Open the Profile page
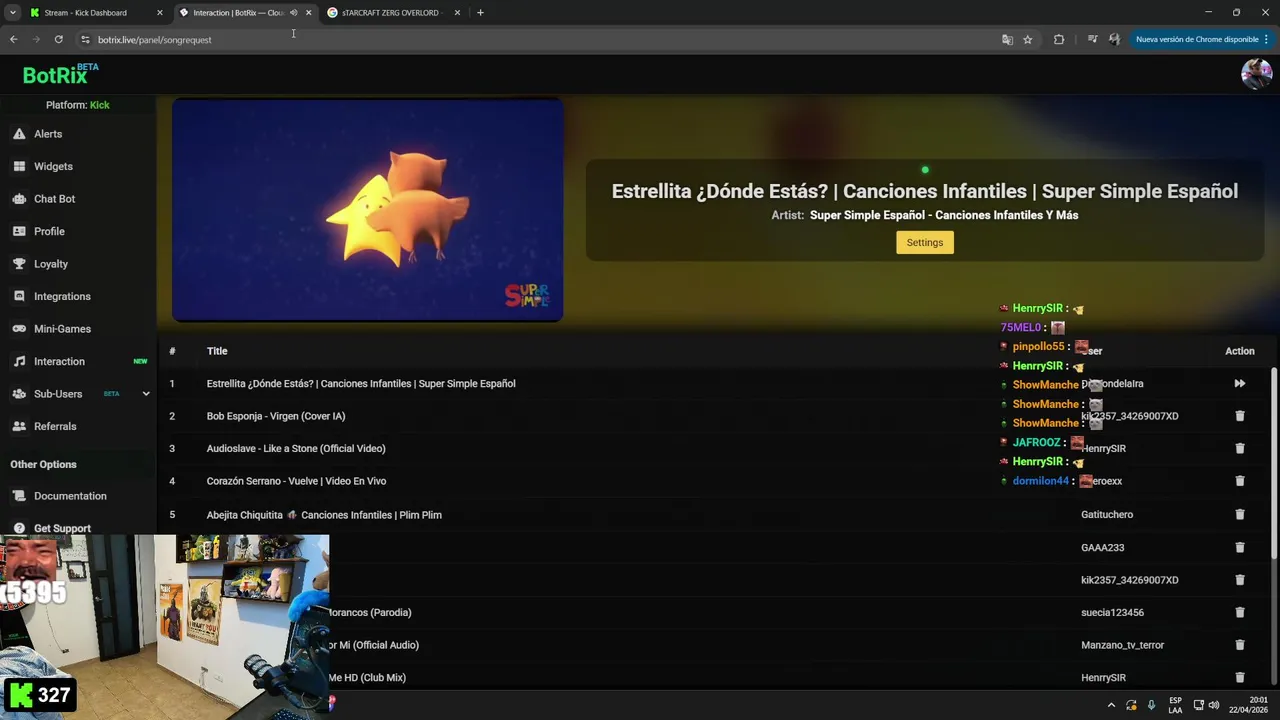The height and width of the screenshot is (720, 1280). point(49,231)
